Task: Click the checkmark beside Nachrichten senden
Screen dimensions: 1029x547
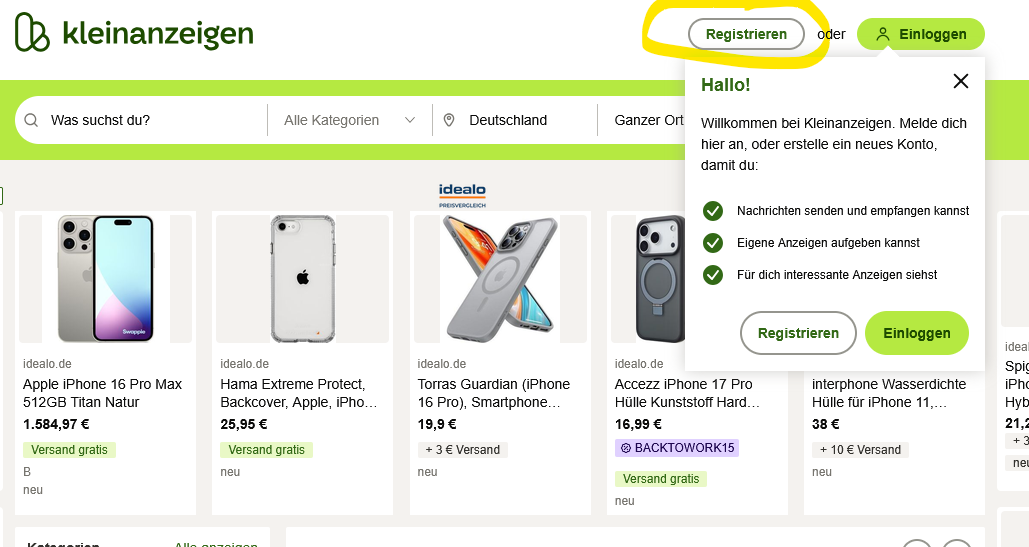Action: pyautogui.click(x=713, y=211)
